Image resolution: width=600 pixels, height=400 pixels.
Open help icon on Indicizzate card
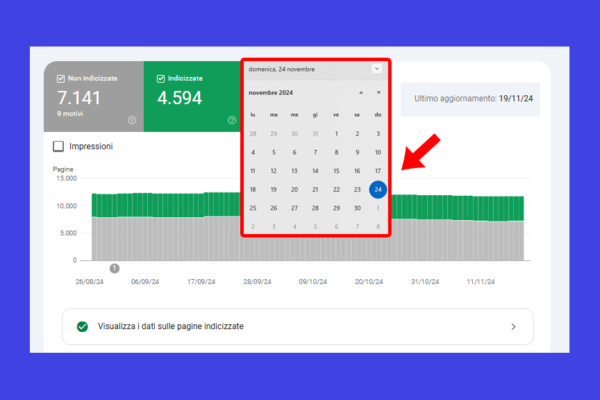[x=232, y=120]
